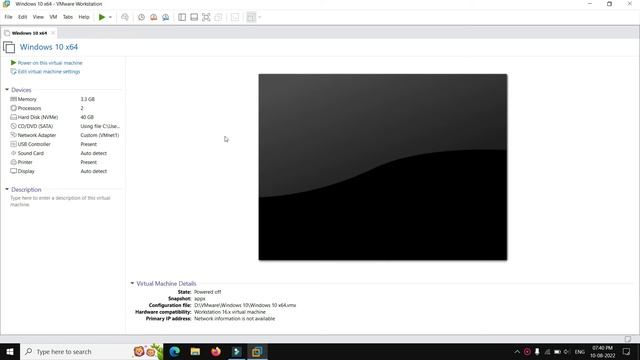This screenshot has height=360, width=640.
Task: Open the VM menu
Action: pyautogui.click(x=53, y=17)
